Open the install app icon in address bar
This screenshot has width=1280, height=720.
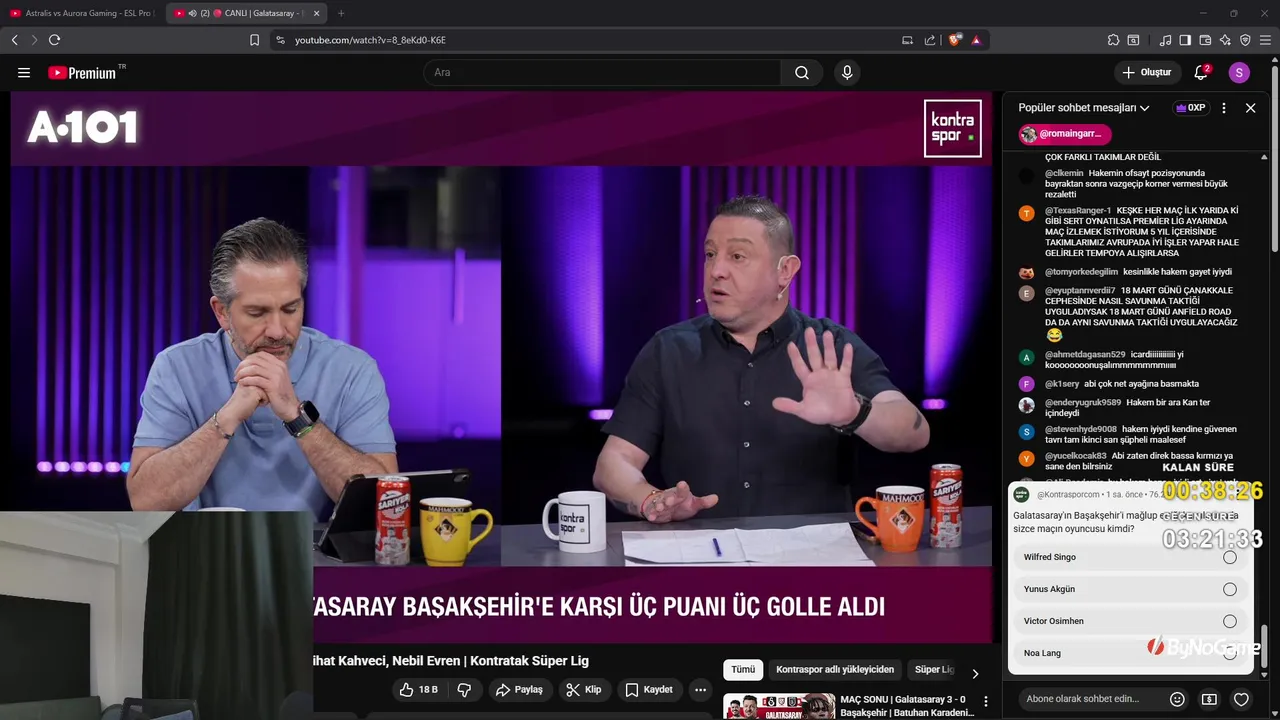[907, 40]
